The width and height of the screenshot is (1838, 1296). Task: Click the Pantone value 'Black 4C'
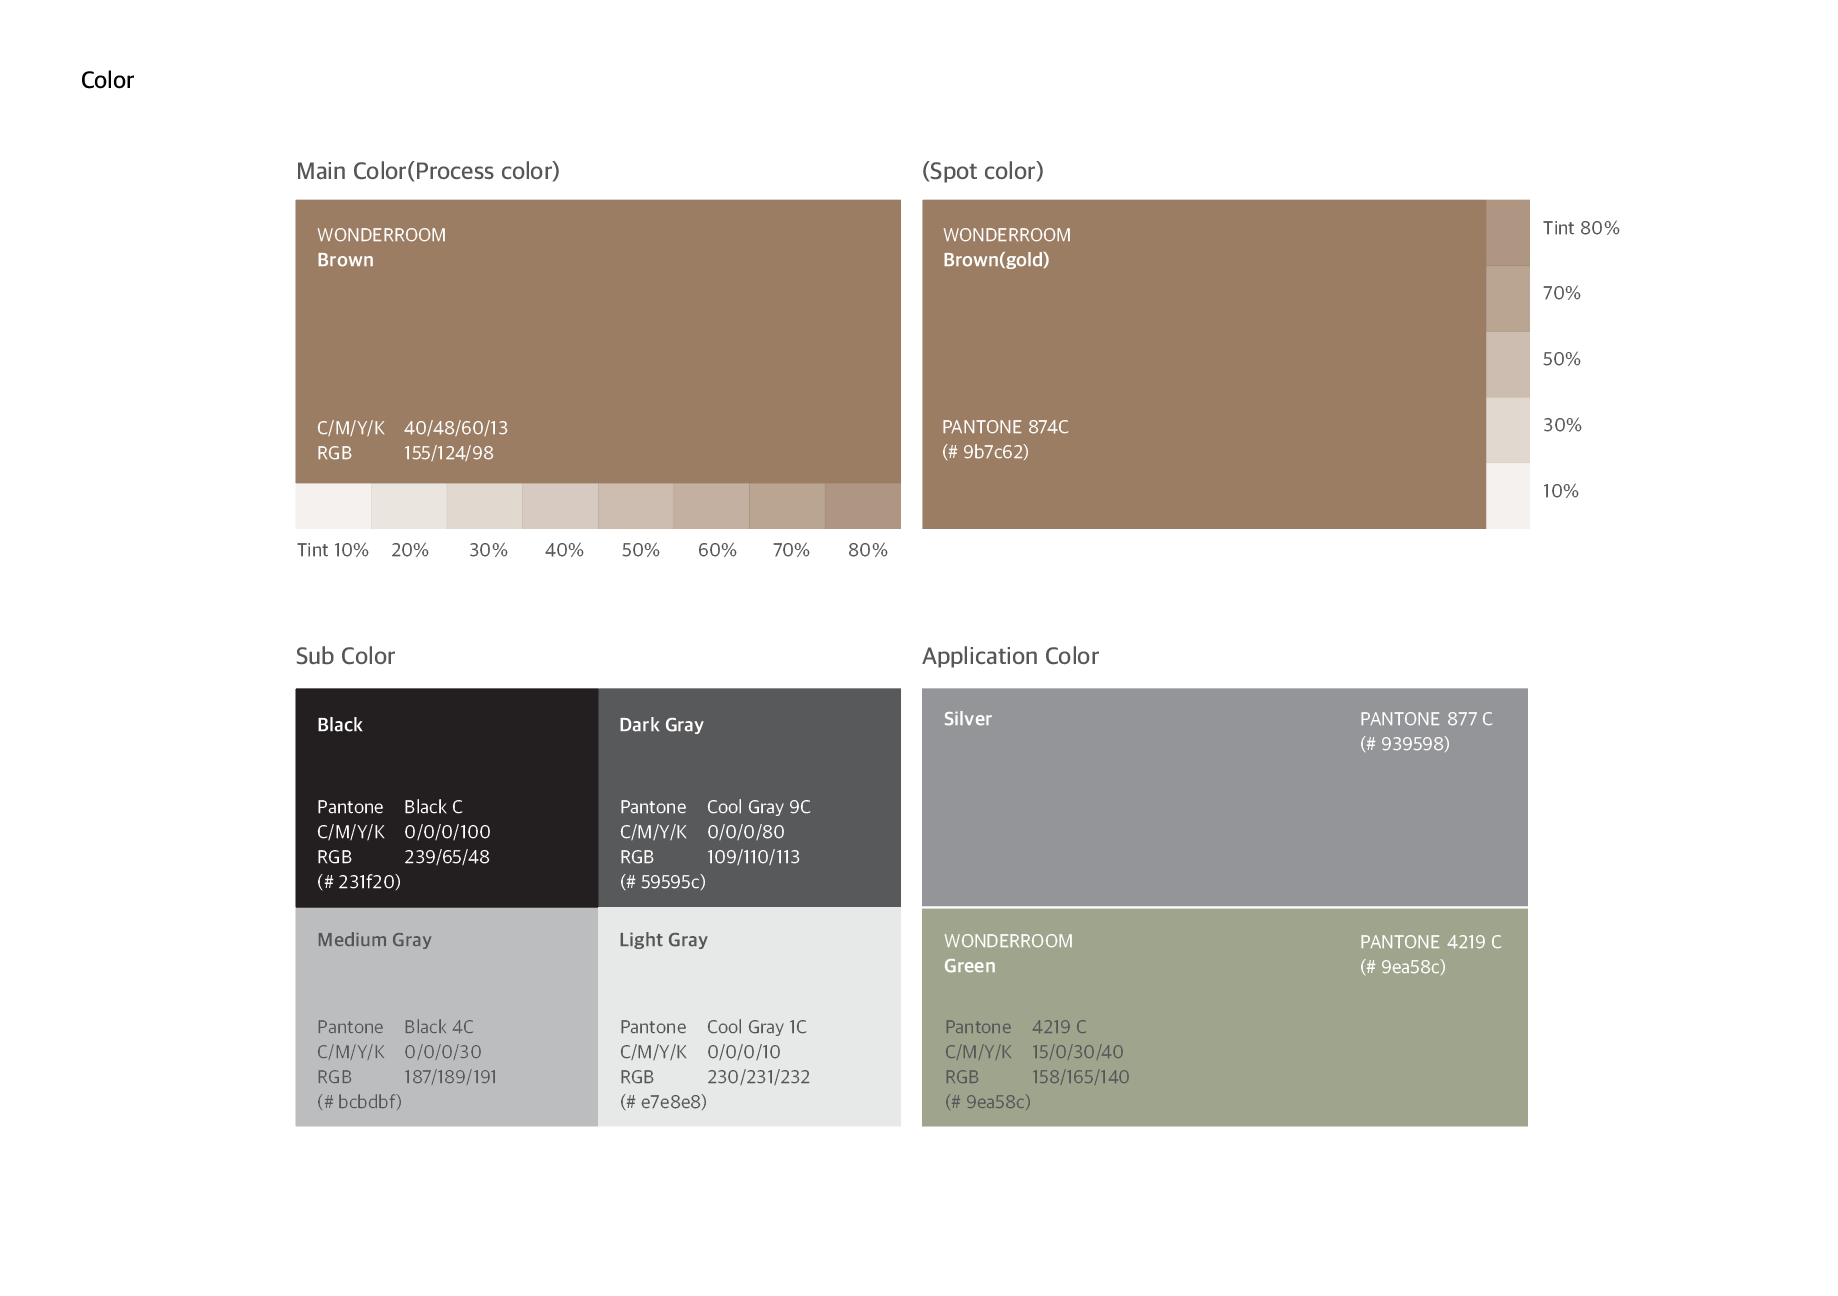coord(439,1027)
